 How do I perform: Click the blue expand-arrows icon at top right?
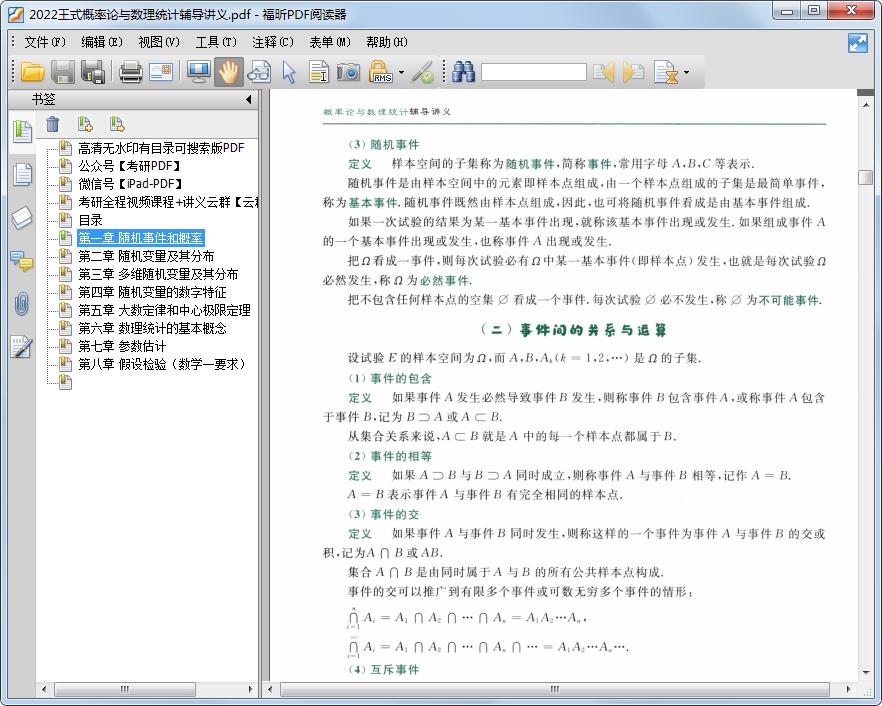pos(858,43)
